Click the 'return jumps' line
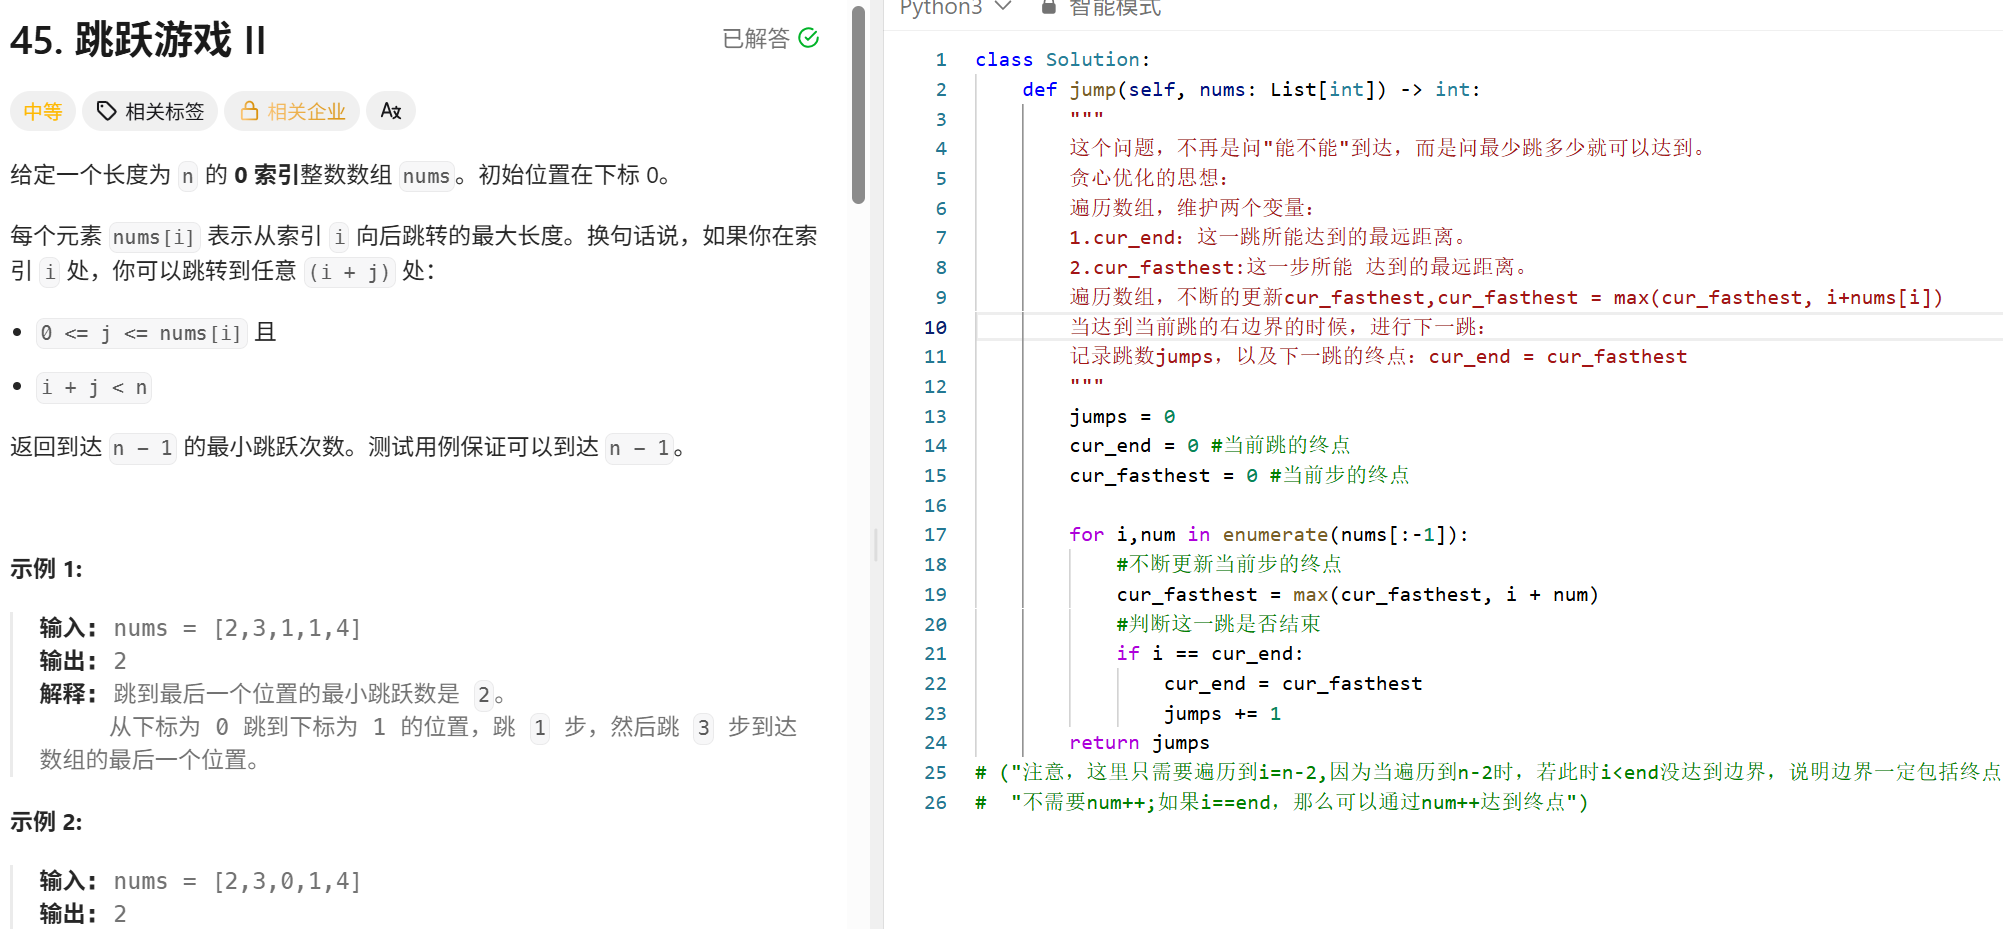Screen dimensions: 2003x929 (x=1139, y=742)
